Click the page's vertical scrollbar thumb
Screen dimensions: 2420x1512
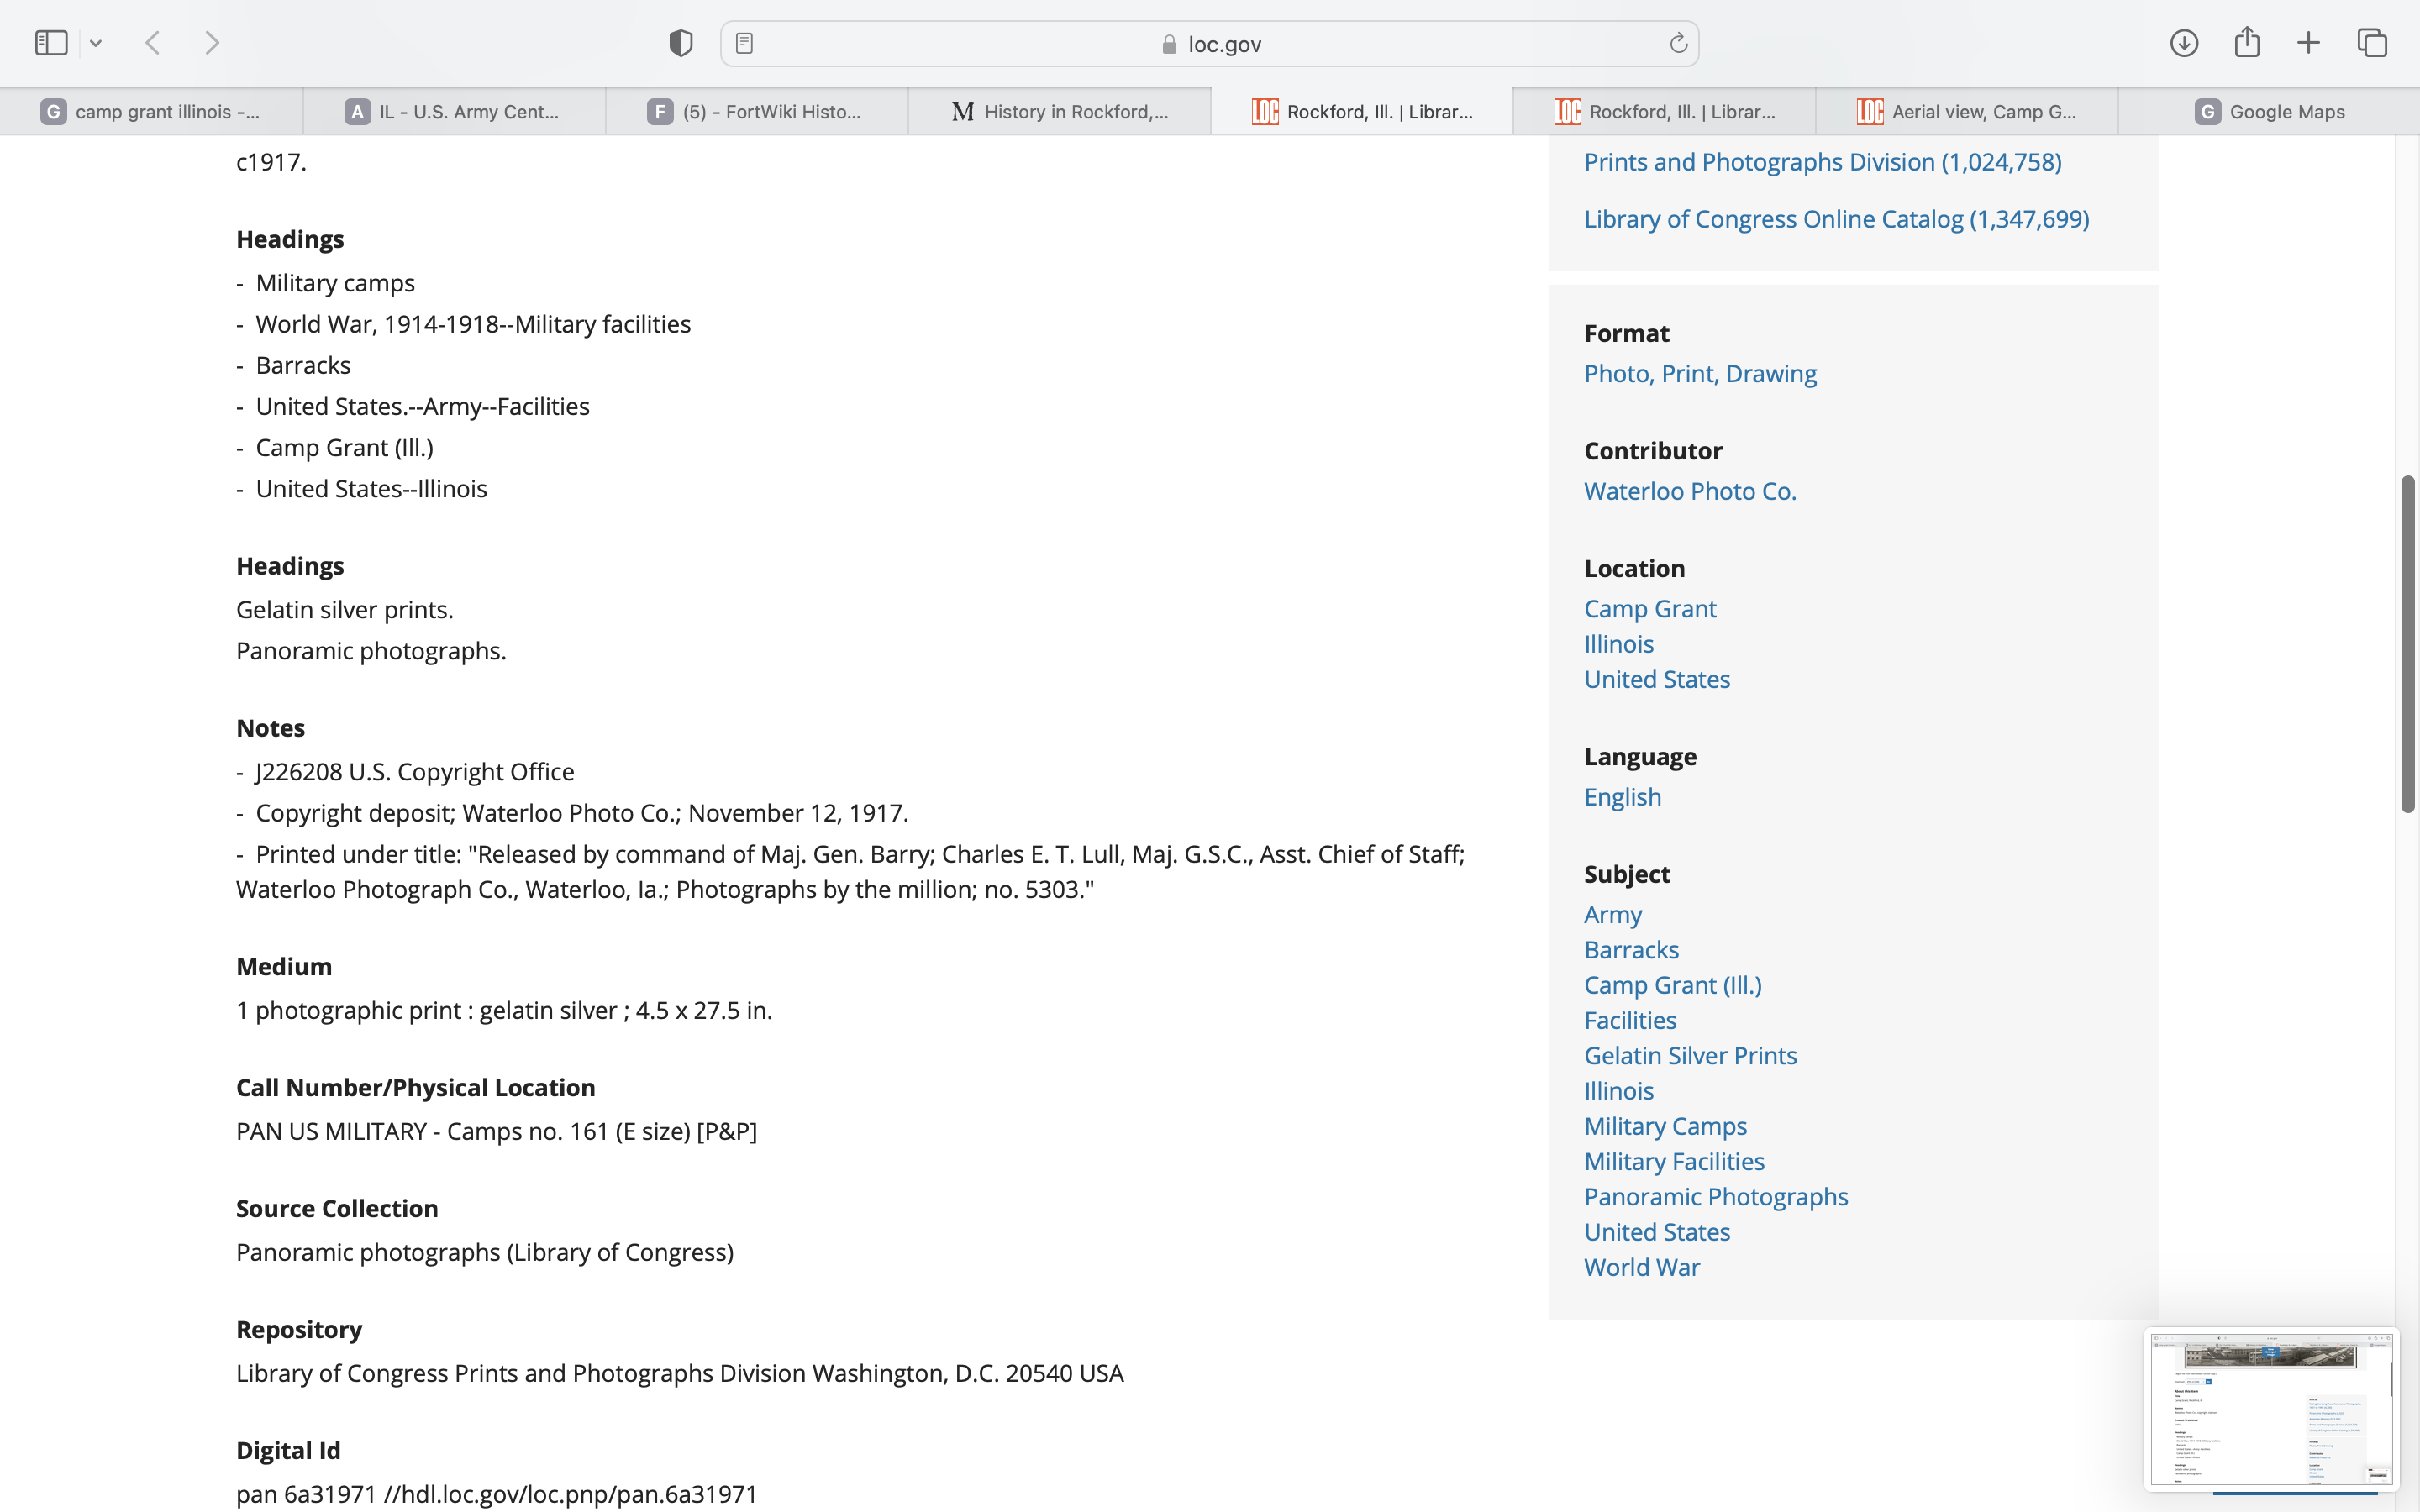point(2407,644)
